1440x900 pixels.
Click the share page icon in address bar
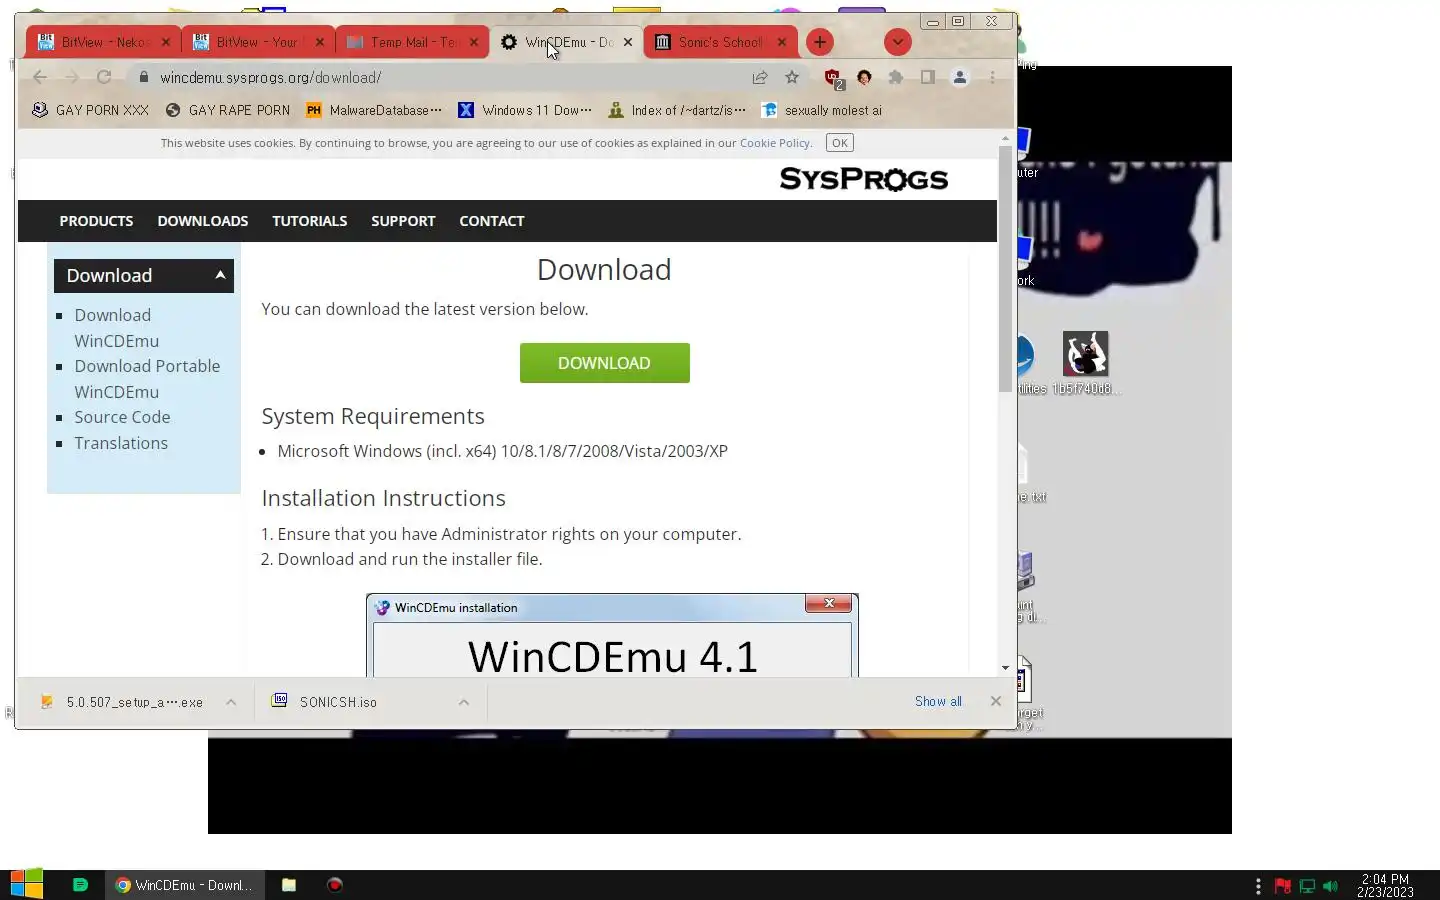[760, 77]
